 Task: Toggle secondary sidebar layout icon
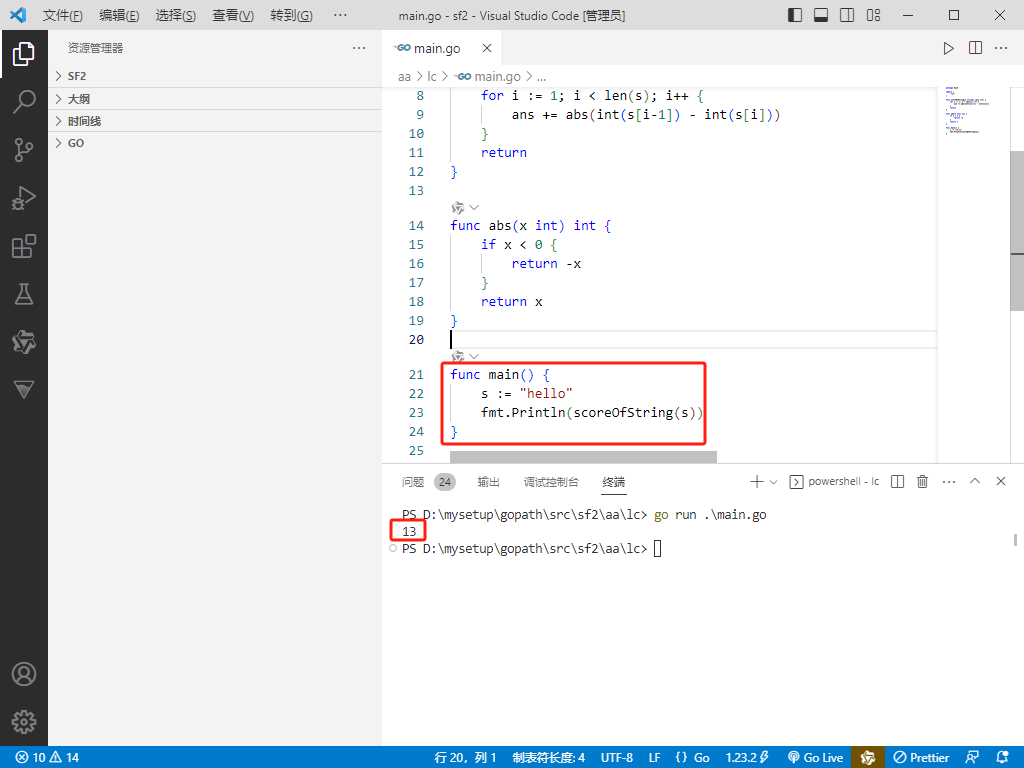coord(847,15)
